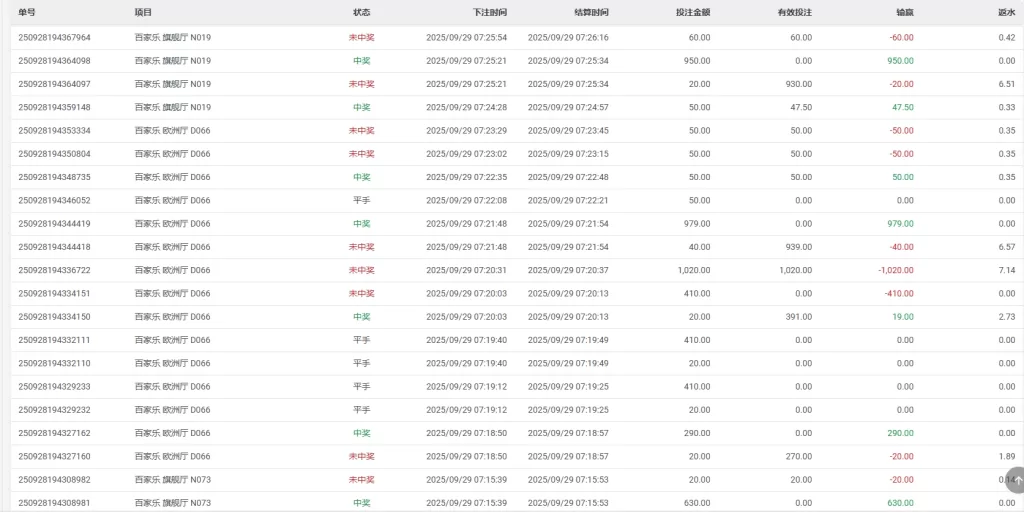The width and height of the screenshot is (1024, 512).
Task: Click order number 250928194359148
Action: click(x=54, y=107)
